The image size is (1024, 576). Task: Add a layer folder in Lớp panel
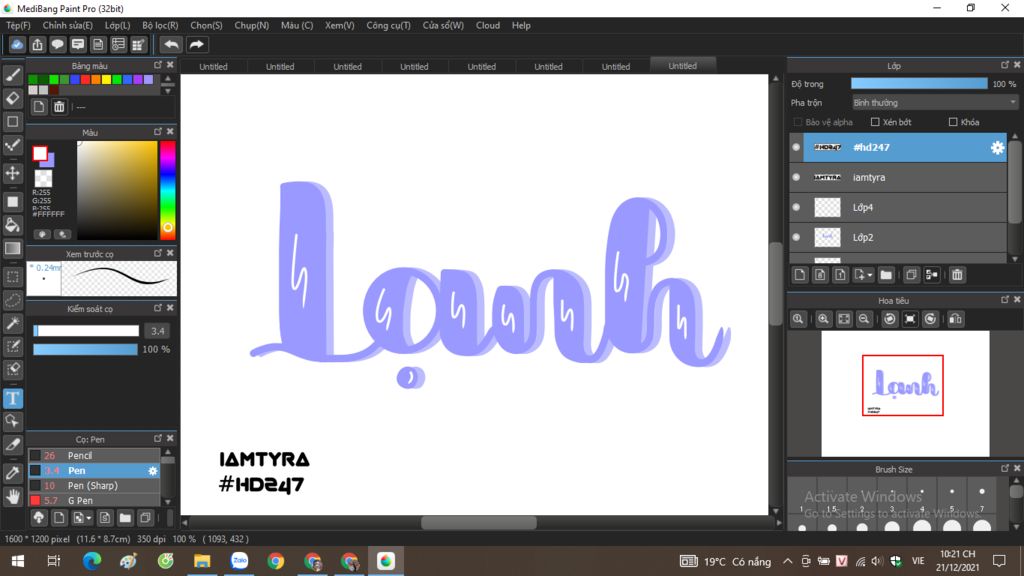point(886,275)
